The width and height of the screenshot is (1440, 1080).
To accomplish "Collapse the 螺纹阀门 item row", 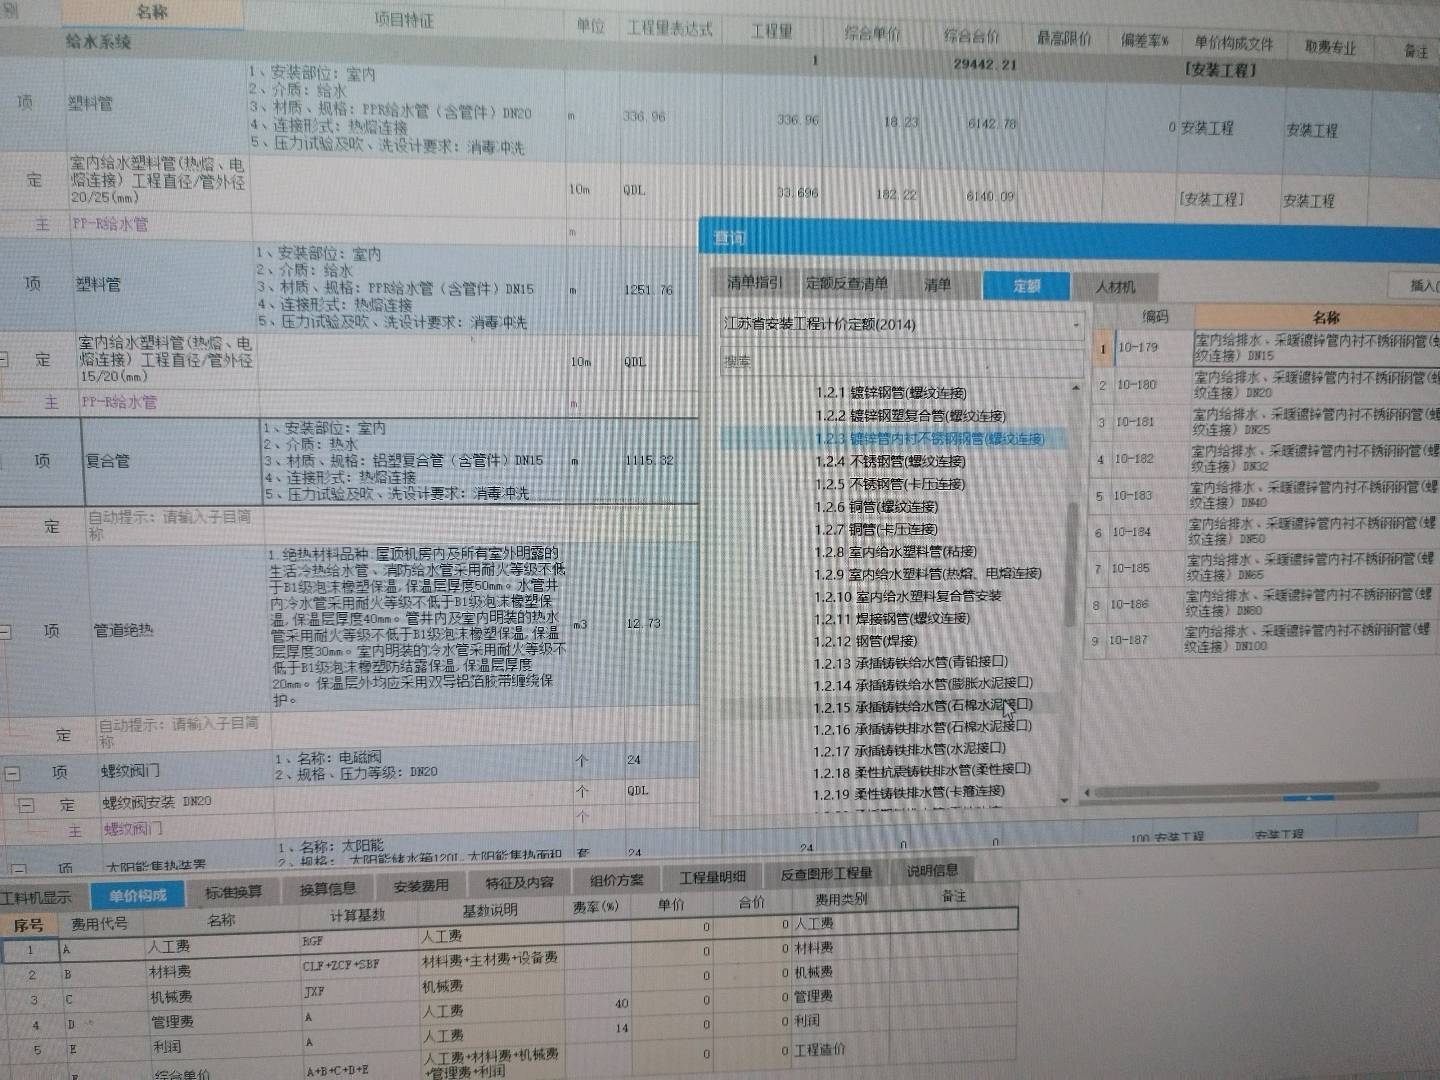I will tap(14, 773).
